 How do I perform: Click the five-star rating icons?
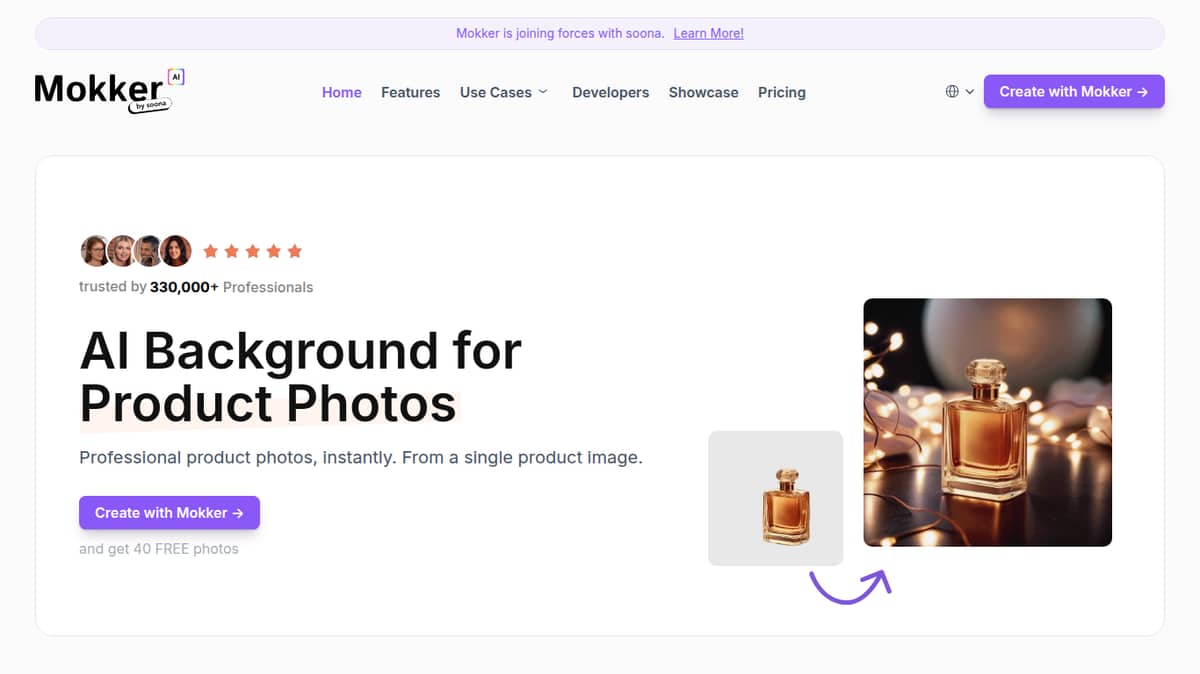click(x=252, y=251)
